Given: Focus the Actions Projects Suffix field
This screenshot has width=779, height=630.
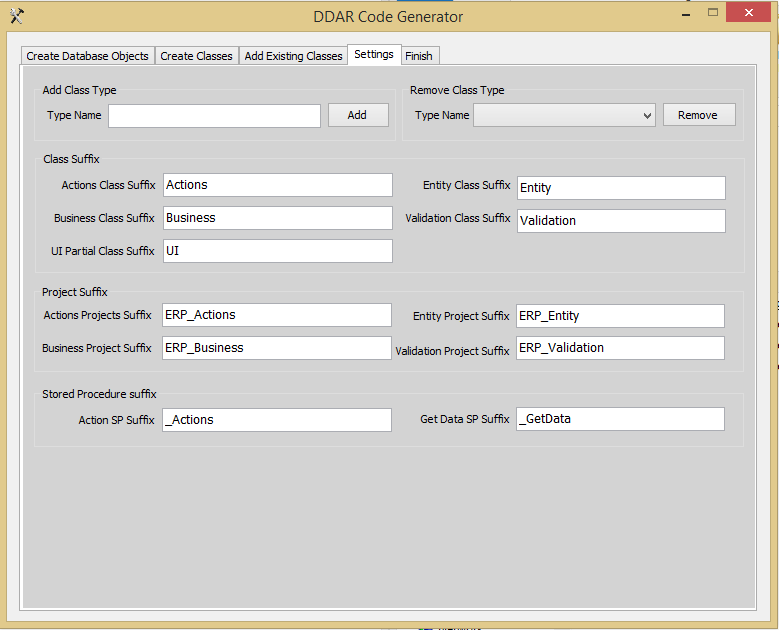Looking at the screenshot, I should (276, 315).
